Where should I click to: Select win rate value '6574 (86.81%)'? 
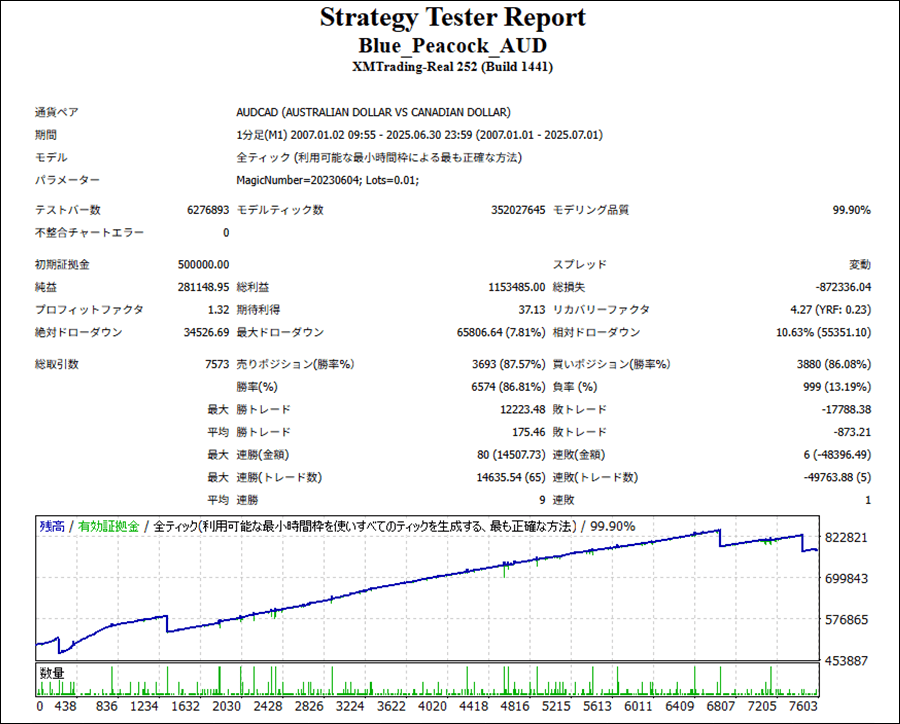[508, 387]
